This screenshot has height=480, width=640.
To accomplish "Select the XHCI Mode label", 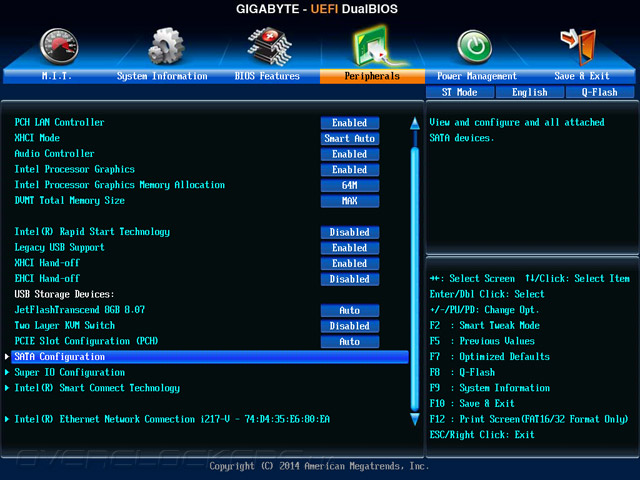I will 37,138.
